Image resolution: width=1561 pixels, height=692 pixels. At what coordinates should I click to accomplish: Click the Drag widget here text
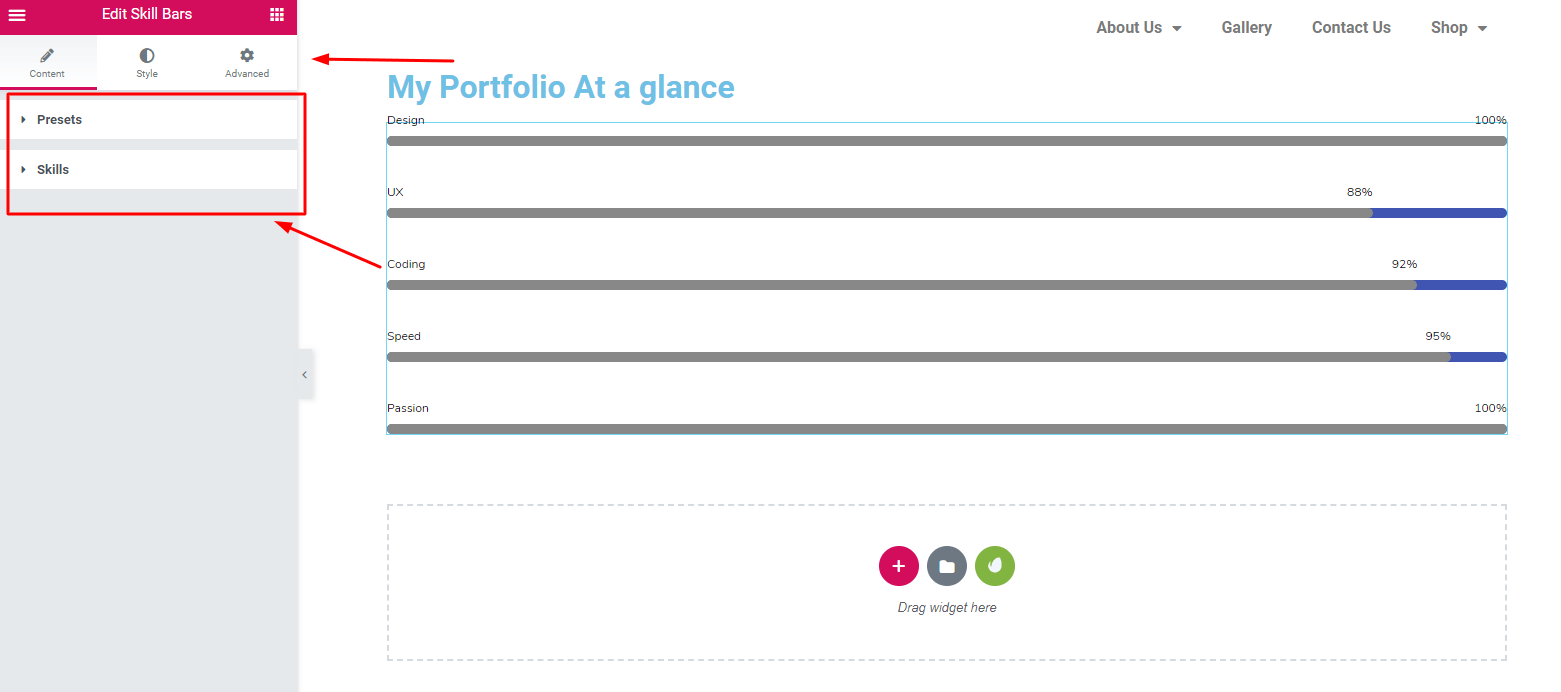pos(946,608)
